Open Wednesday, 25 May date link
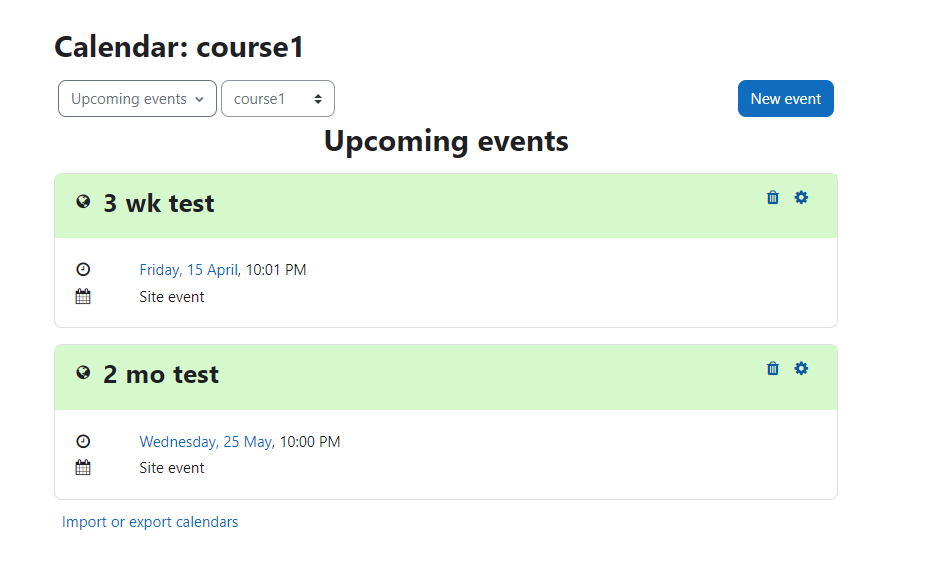This screenshot has width=933, height=575. click(206, 442)
